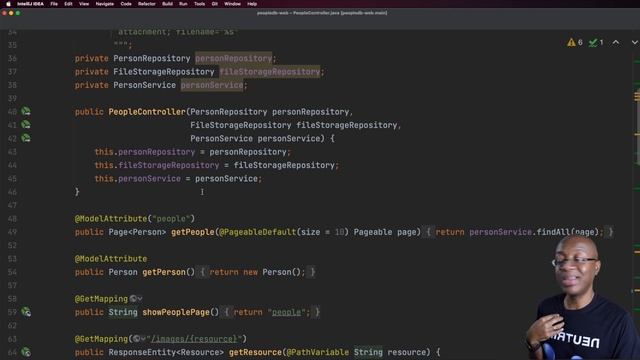
Task: Click the request mapping gutter icon on line 59
Action: pos(26,312)
